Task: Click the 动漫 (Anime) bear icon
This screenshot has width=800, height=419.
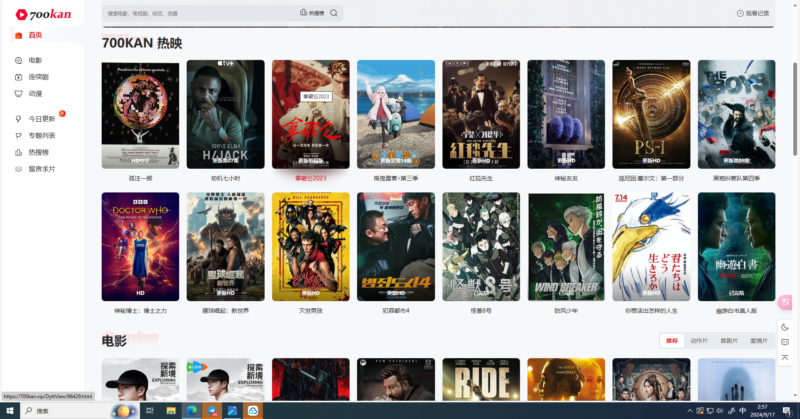Action: click(19, 93)
